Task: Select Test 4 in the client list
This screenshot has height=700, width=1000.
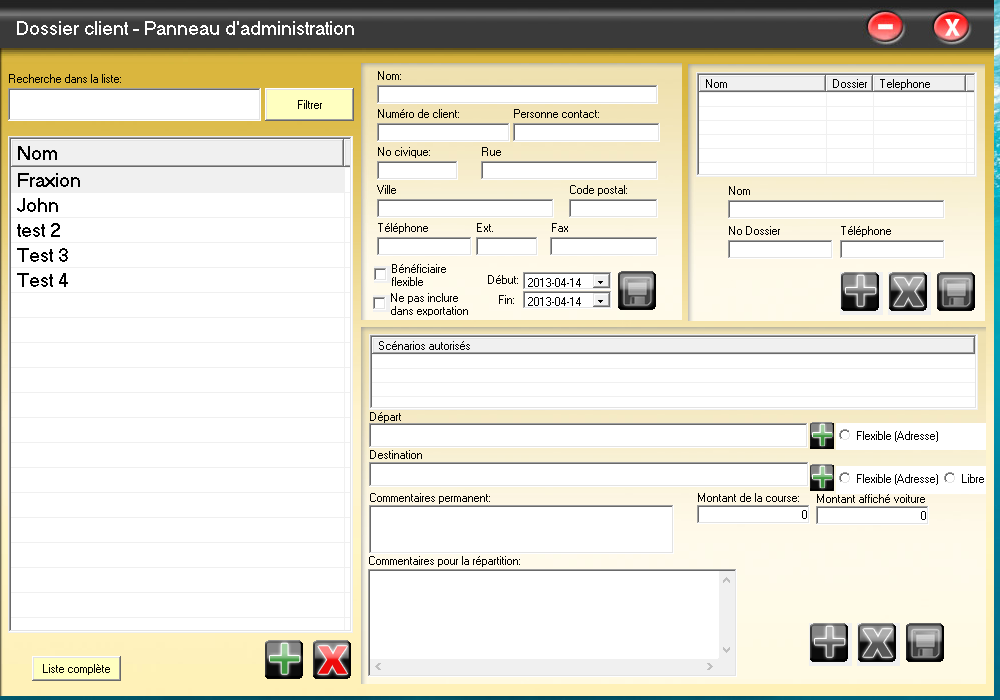Action: pyautogui.click(x=178, y=281)
